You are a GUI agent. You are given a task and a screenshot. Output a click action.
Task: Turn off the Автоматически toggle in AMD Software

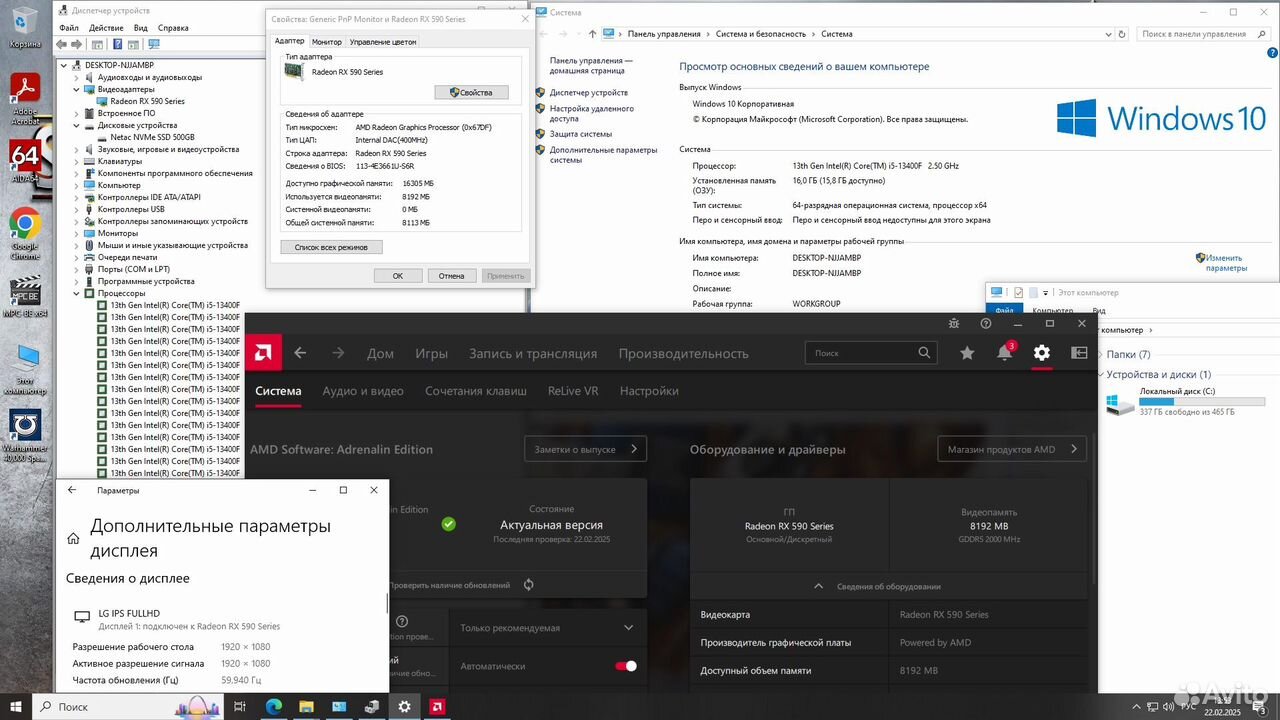626,666
